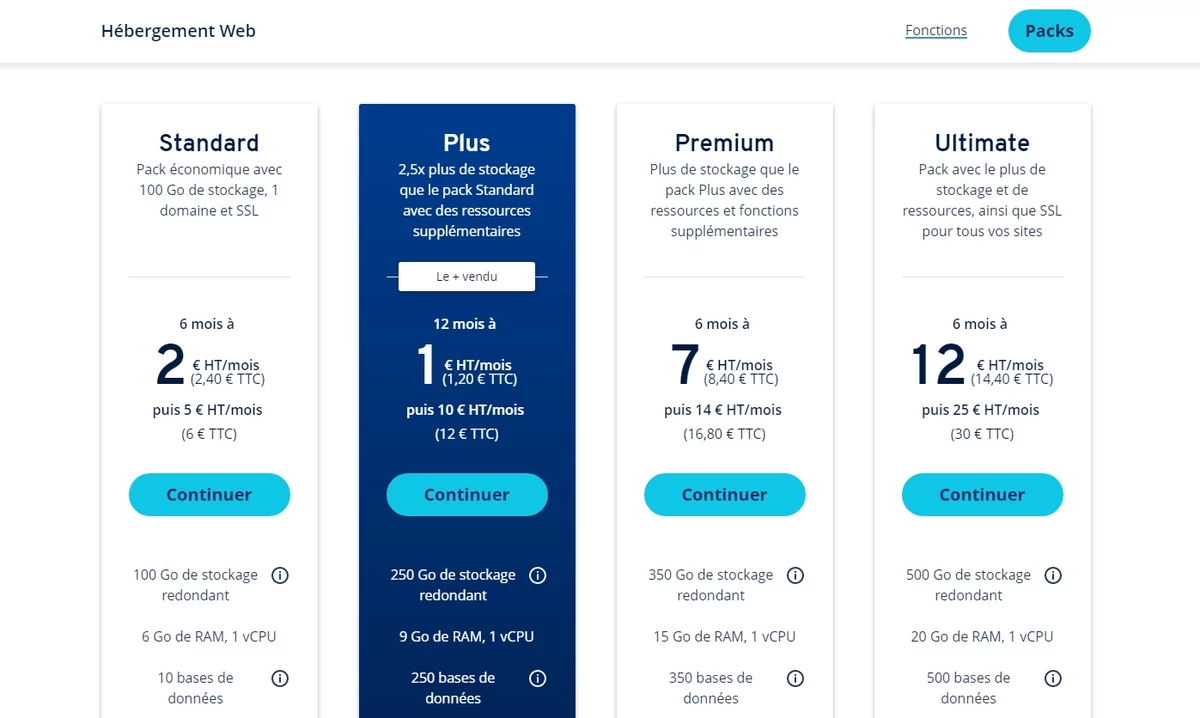Select the Ultimate pack heading
This screenshot has width=1200, height=718.
tap(982, 142)
